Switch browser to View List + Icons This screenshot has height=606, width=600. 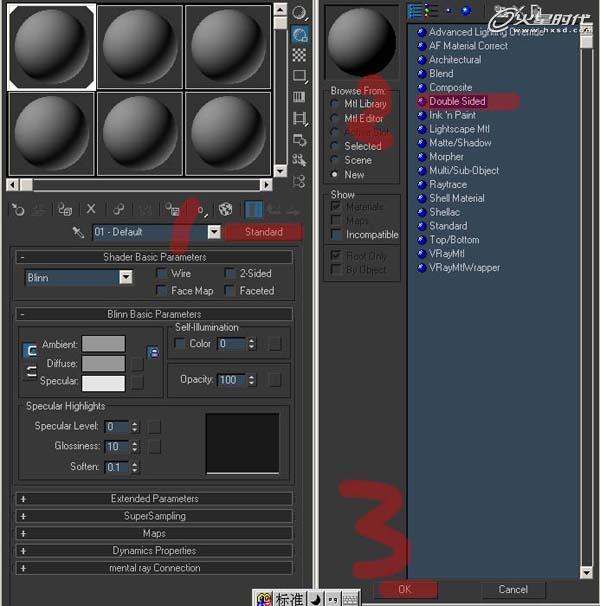coord(430,11)
